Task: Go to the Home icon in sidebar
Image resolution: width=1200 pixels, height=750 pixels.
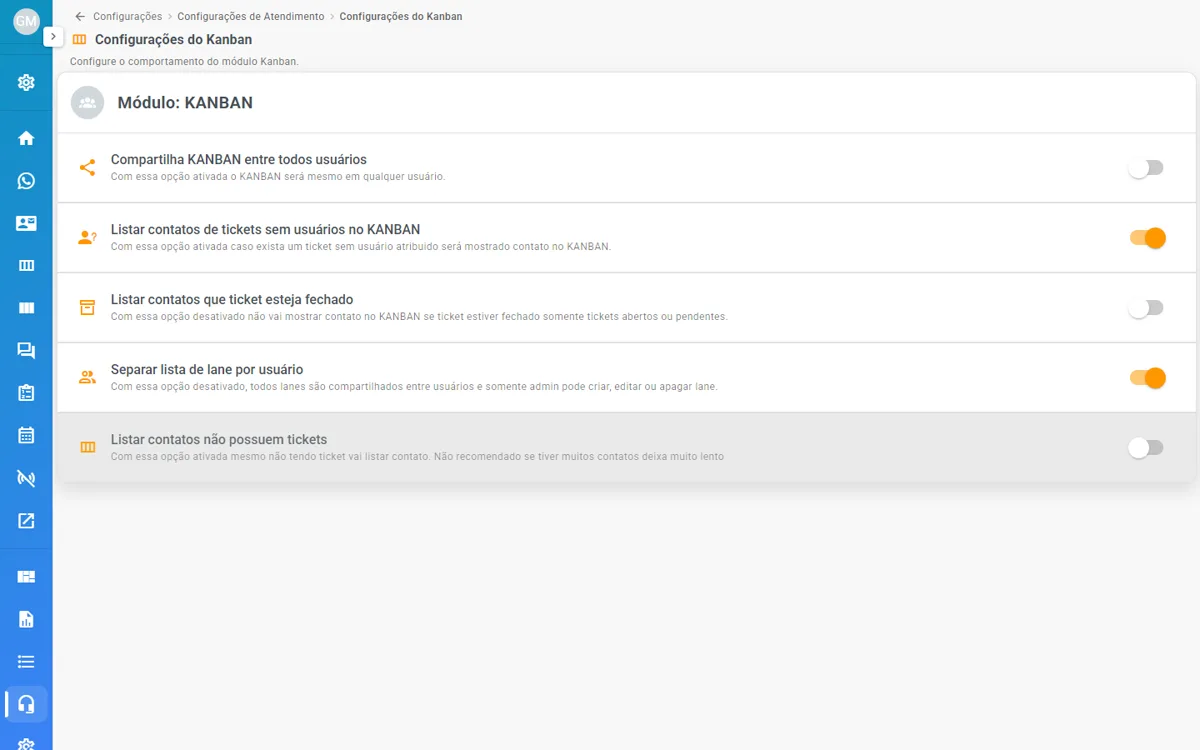Action: (x=26, y=138)
